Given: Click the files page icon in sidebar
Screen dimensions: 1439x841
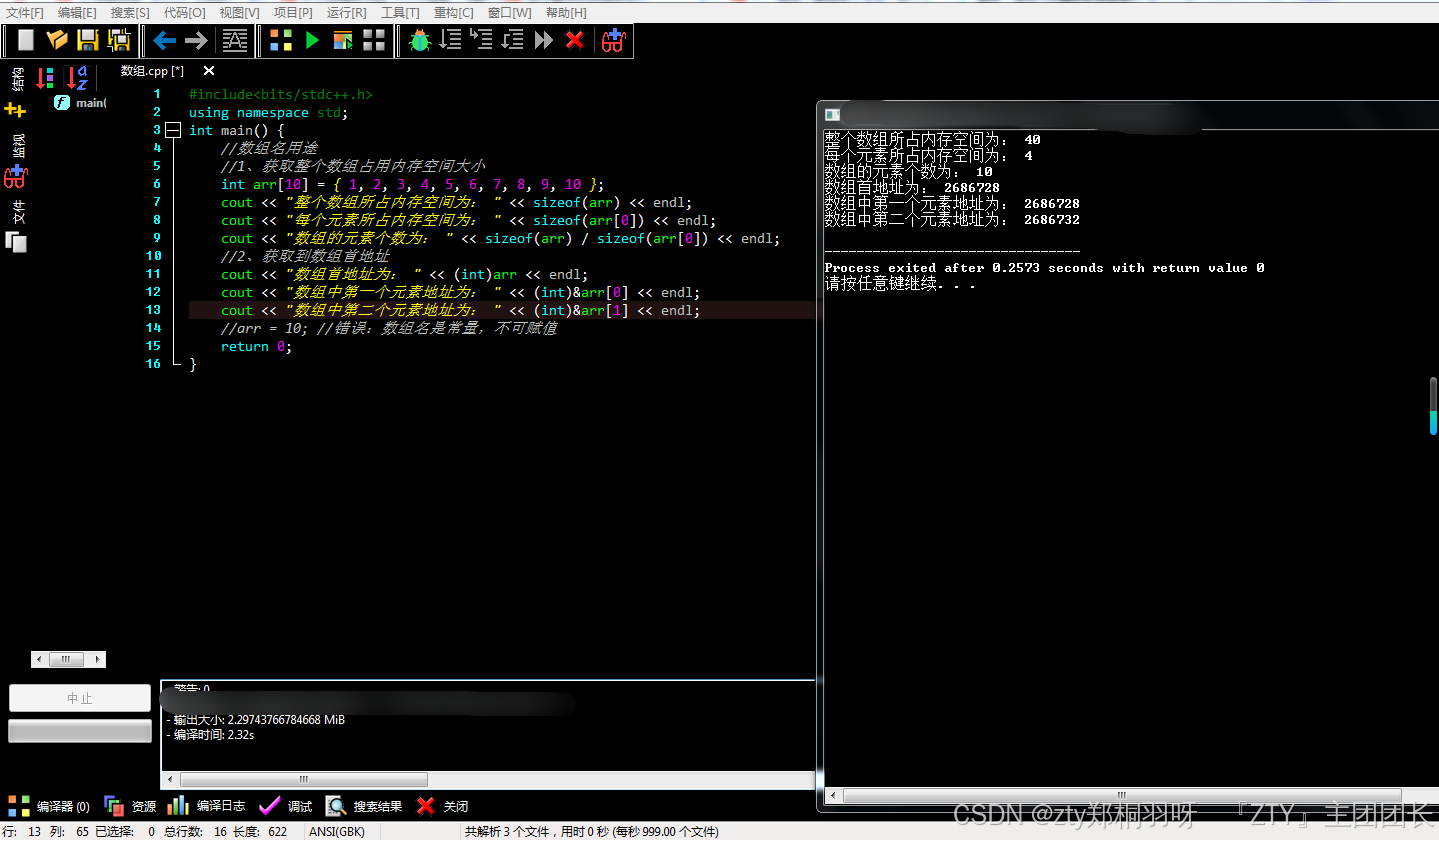Looking at the screenshot, I should pos(16,242).
